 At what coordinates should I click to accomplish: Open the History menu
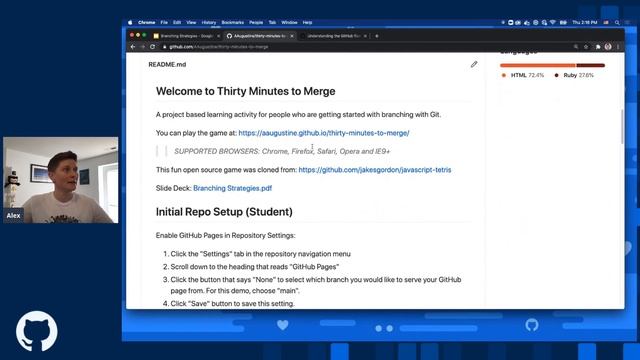(209, 22)
